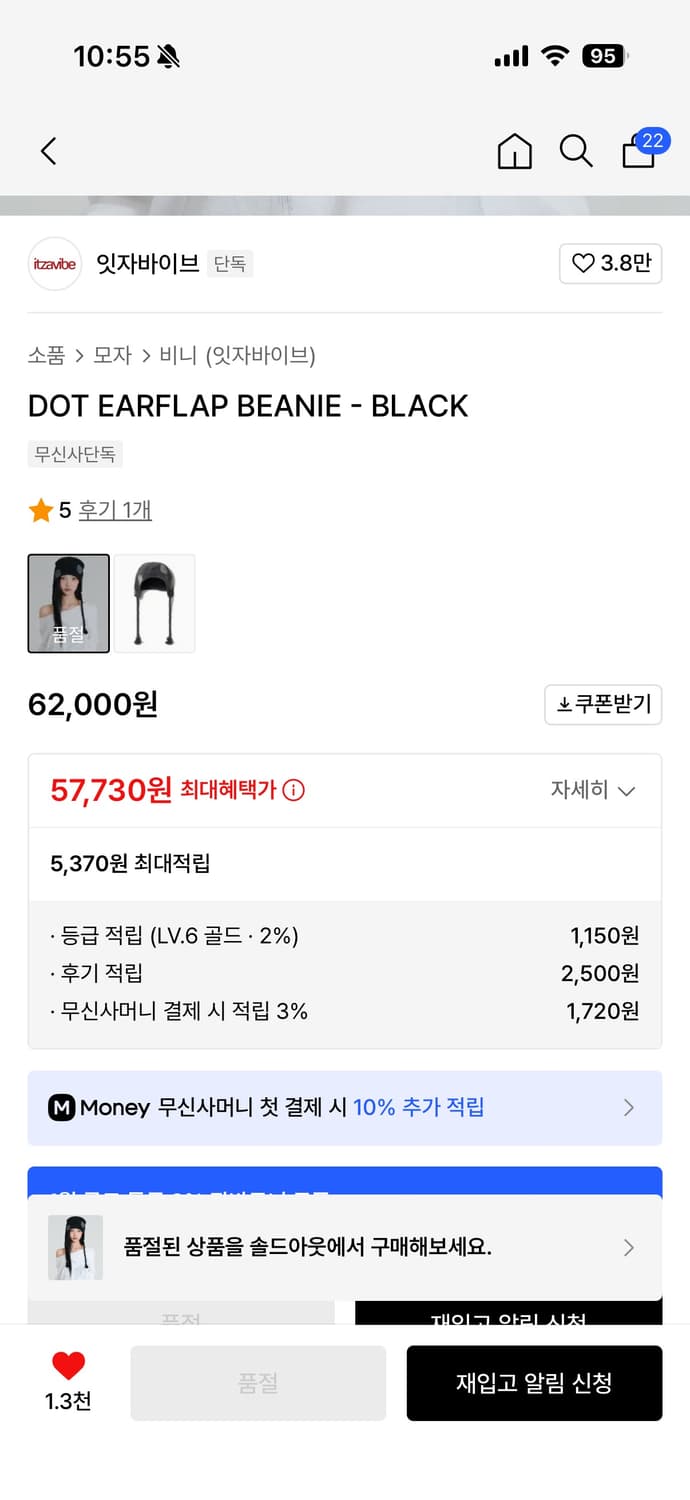Toggle the 품절 sold-out button
Viewport: 690px width, 1500px height.
[257, 1383]
